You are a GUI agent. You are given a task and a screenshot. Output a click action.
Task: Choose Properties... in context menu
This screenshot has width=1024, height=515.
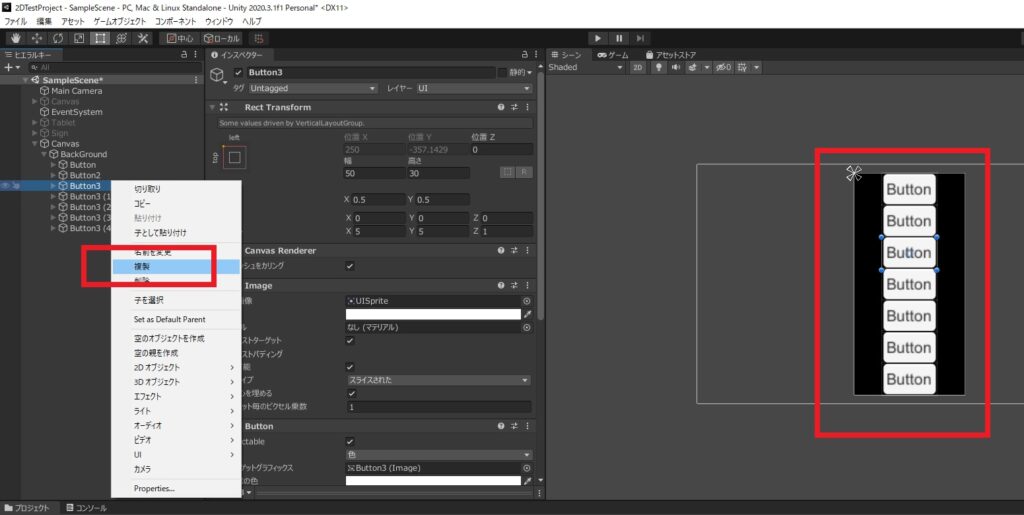pyautogui.click(x=176, y=488)
